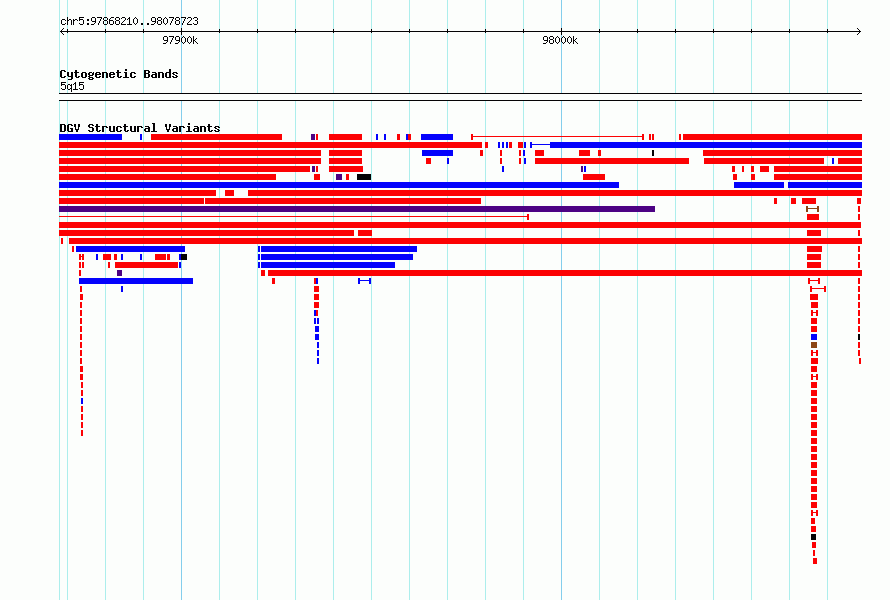Select the Cytogenetic Bands track title
Image resolution: width=890 pixels, height=600 pixels.
[x=119, y=74]
